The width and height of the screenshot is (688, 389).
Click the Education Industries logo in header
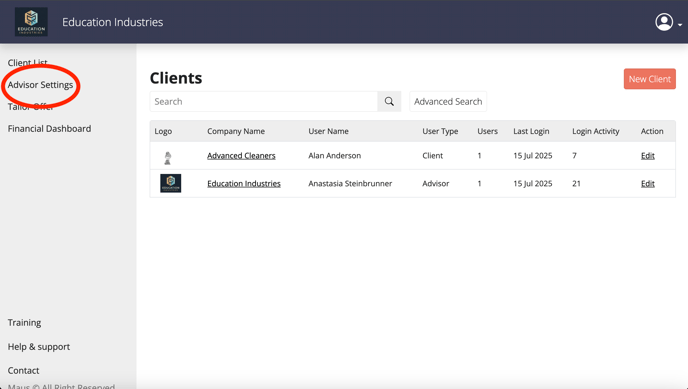[31, 21]
